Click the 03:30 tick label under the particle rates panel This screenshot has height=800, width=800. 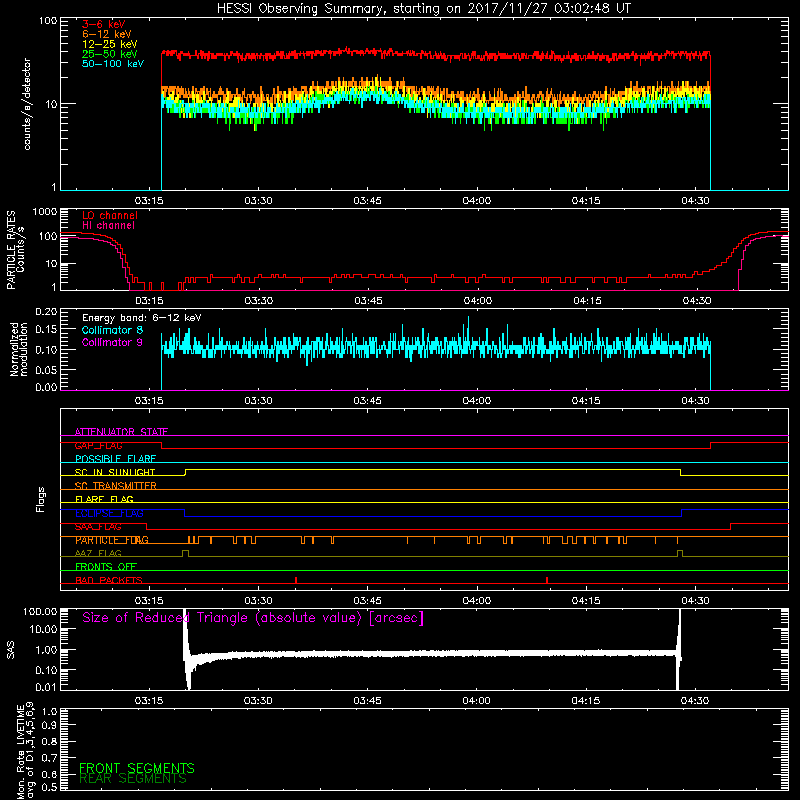pyautogui.click(x=258, y=301)
